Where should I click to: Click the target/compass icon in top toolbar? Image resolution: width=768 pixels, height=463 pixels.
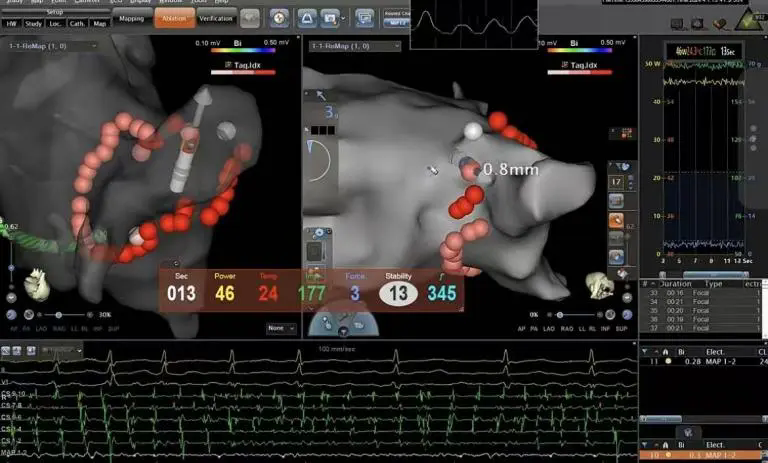[278, 18]
